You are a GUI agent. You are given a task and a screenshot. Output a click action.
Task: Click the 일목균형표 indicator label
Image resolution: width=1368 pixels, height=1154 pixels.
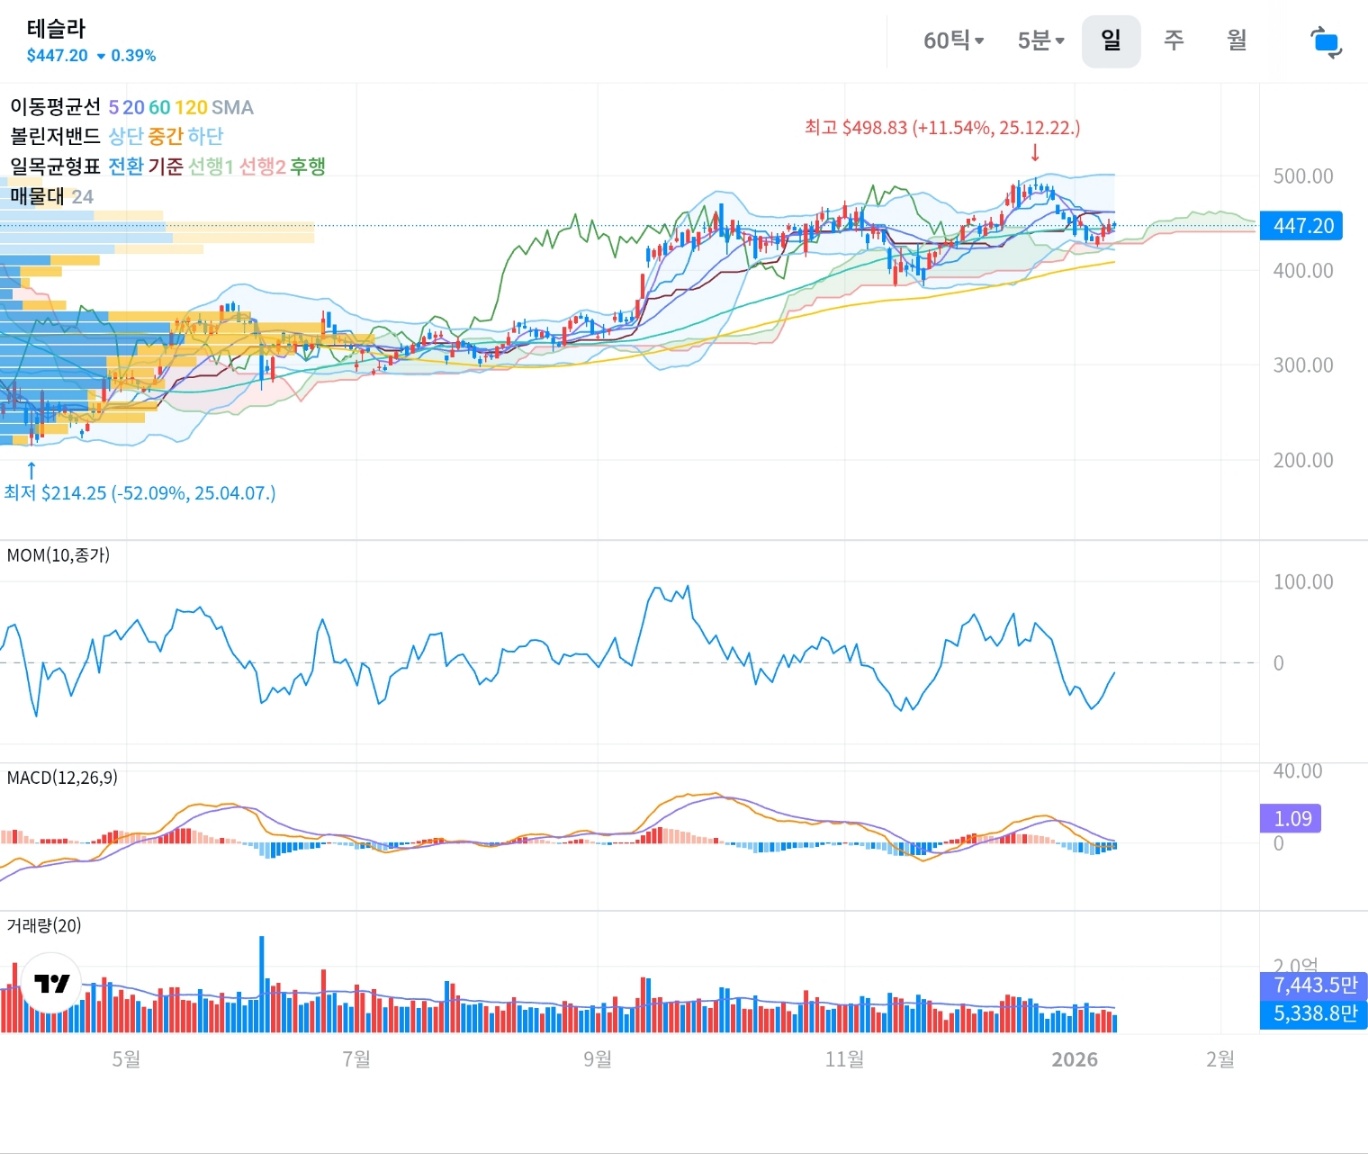coord(55,166)
